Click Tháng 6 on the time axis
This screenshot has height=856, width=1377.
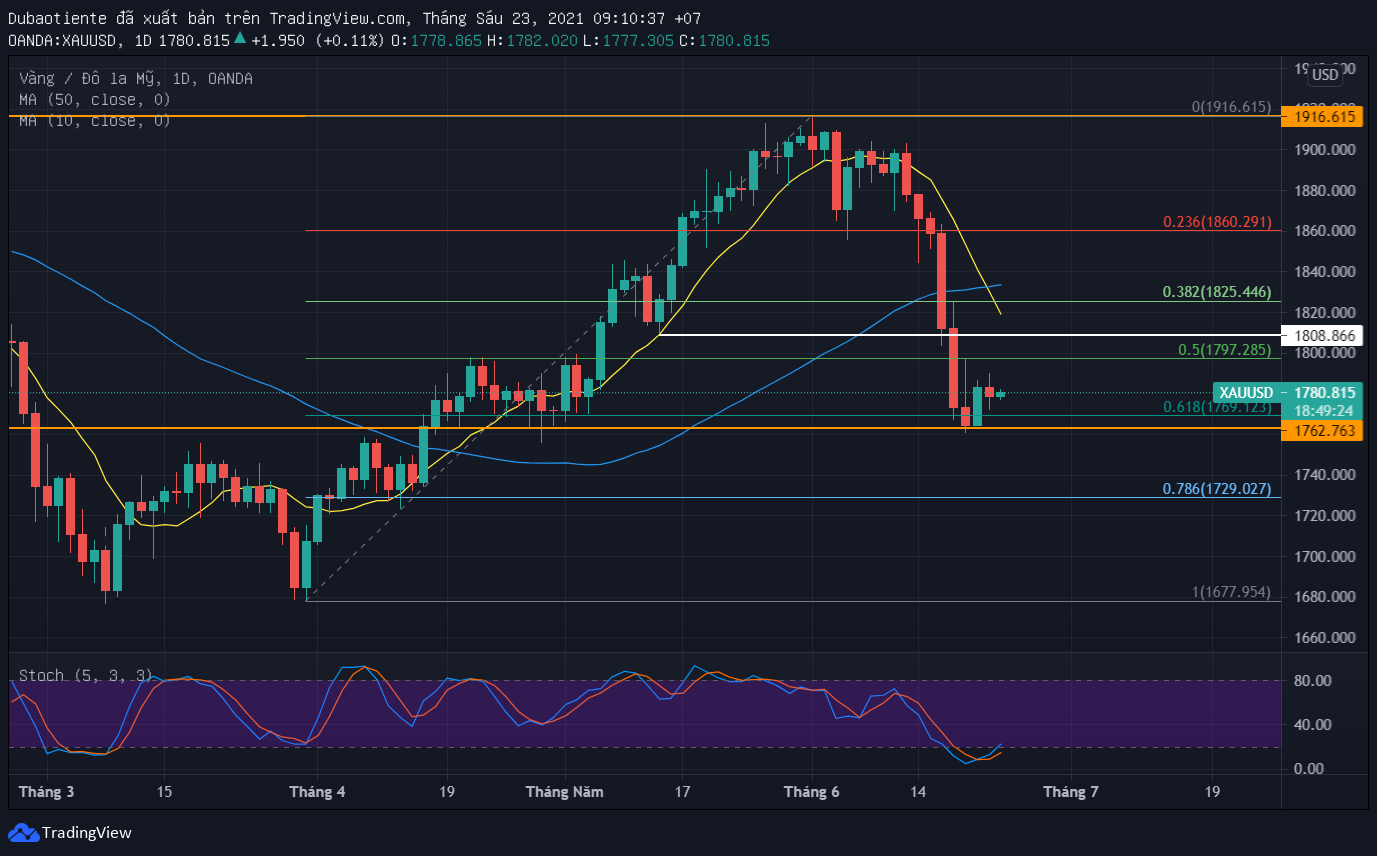[812, 792]
